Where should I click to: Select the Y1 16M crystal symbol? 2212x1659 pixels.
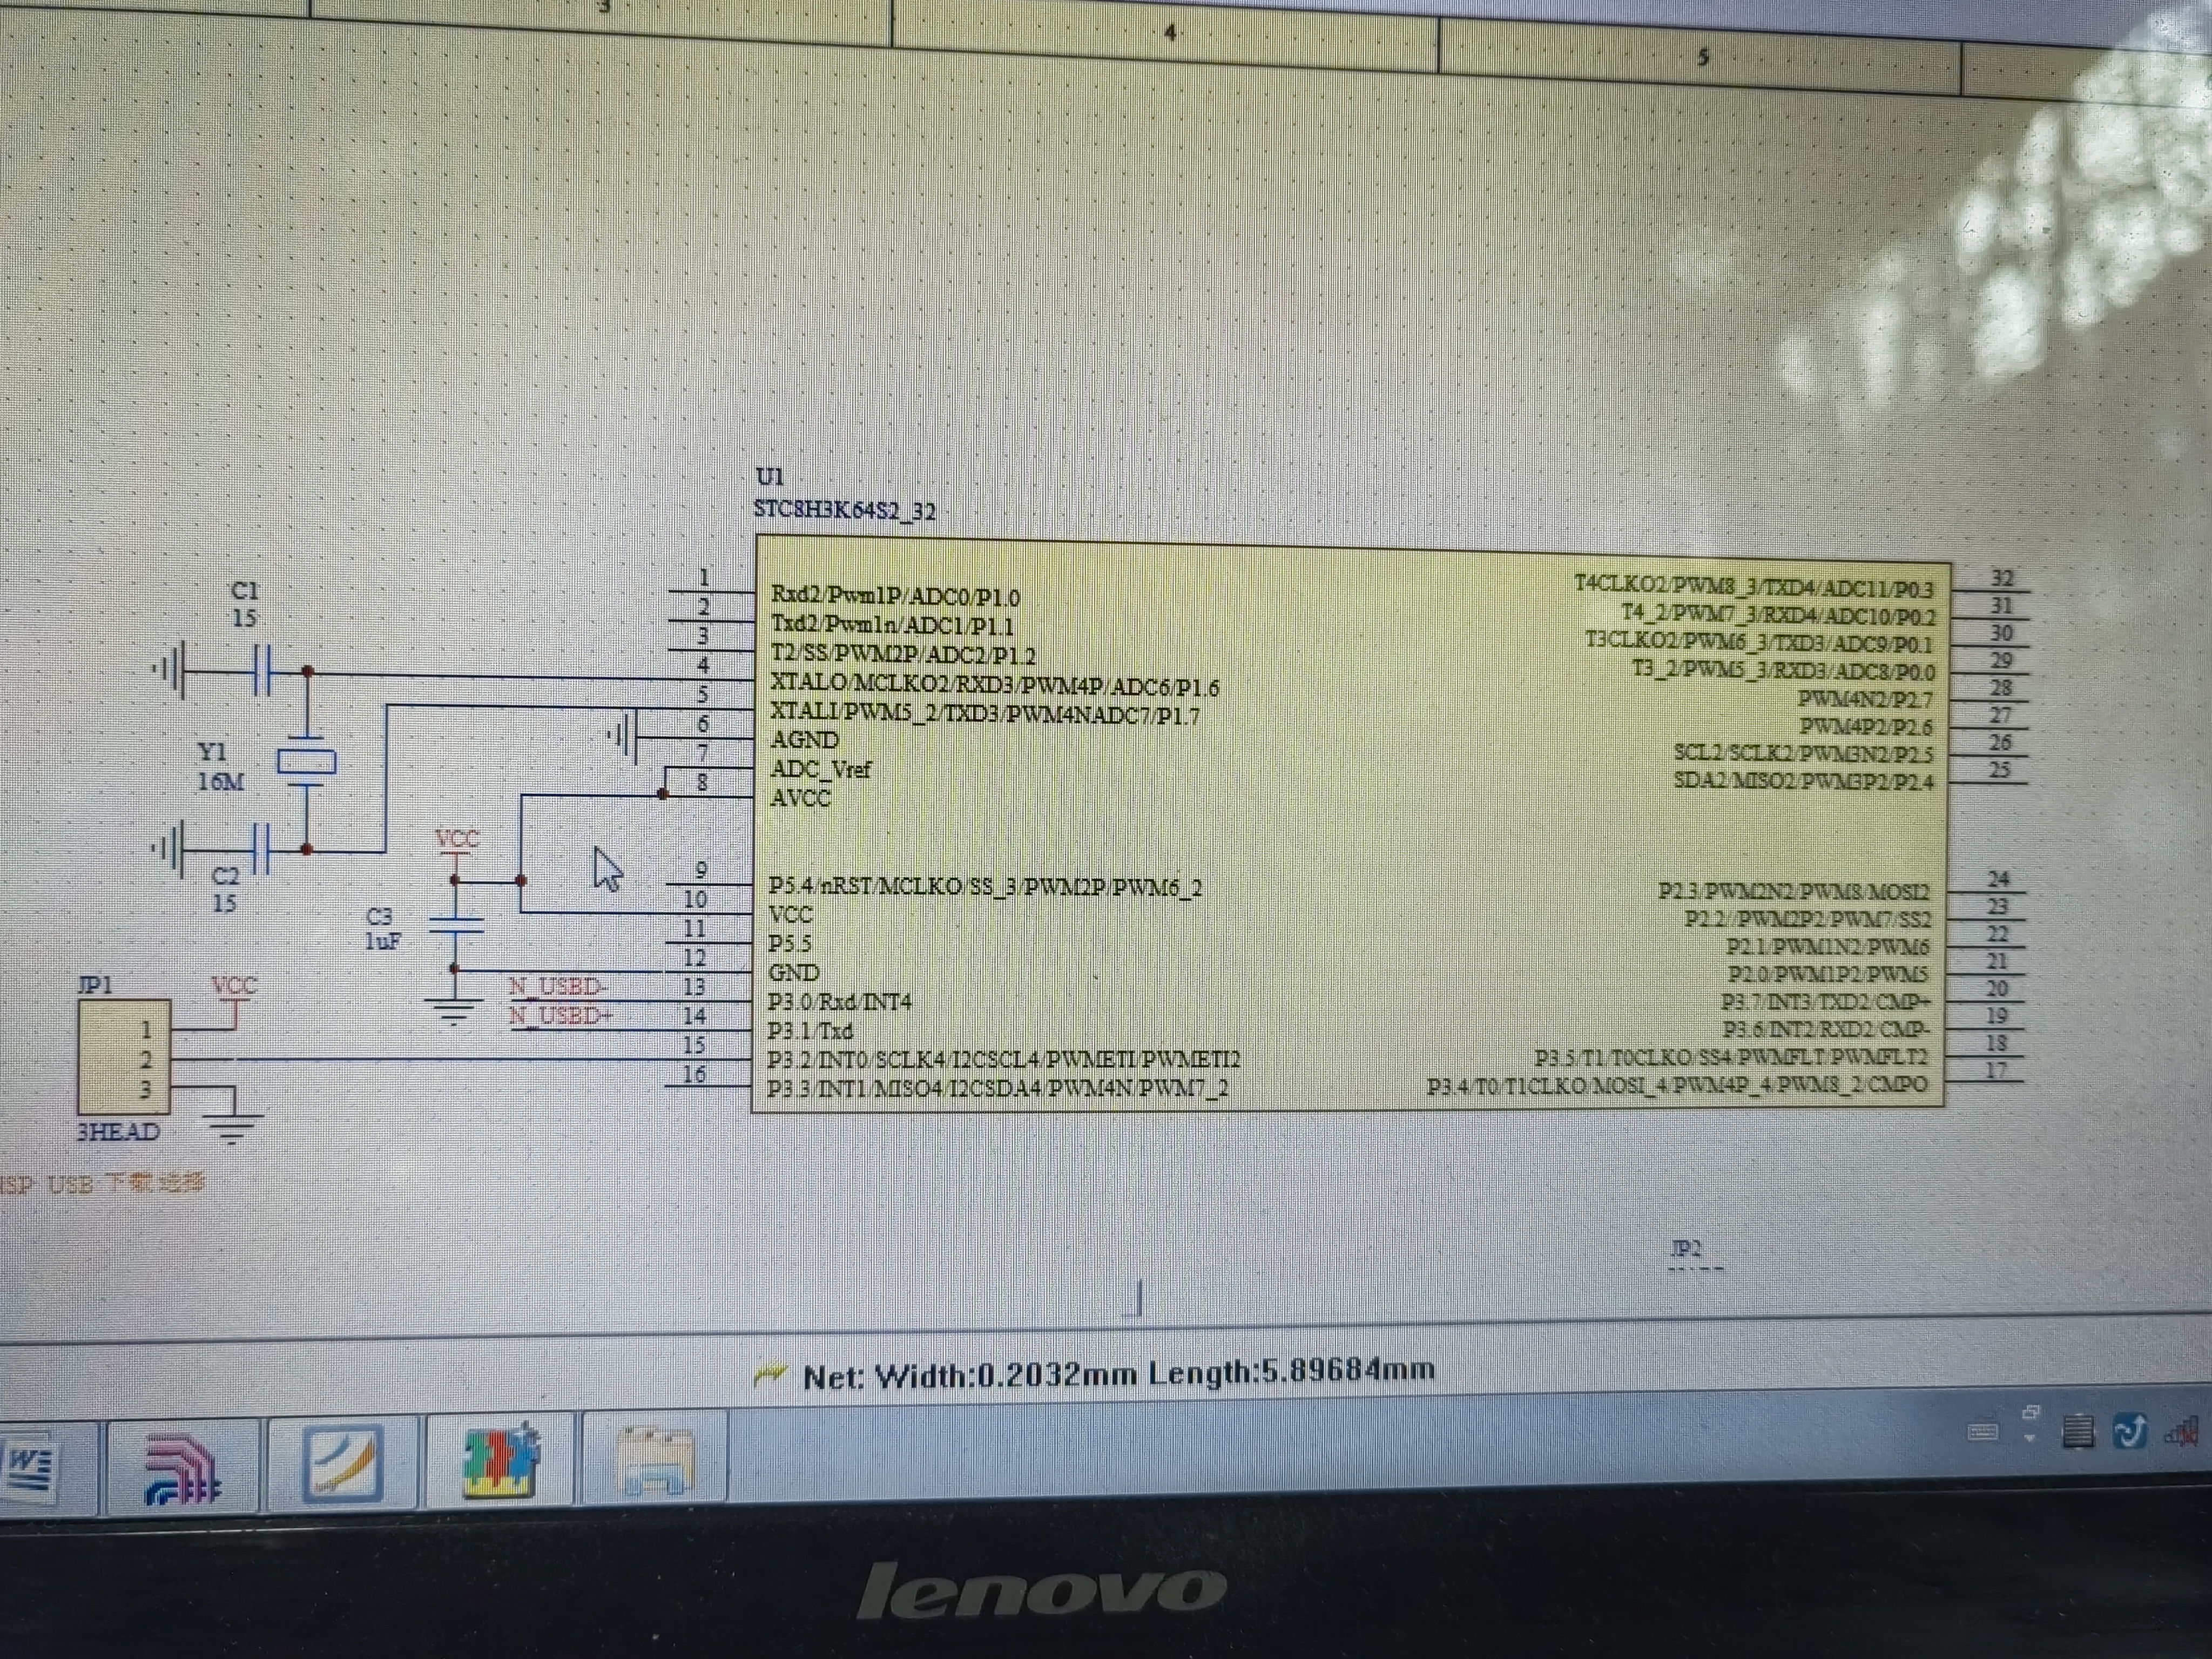[x=306, y=763]
